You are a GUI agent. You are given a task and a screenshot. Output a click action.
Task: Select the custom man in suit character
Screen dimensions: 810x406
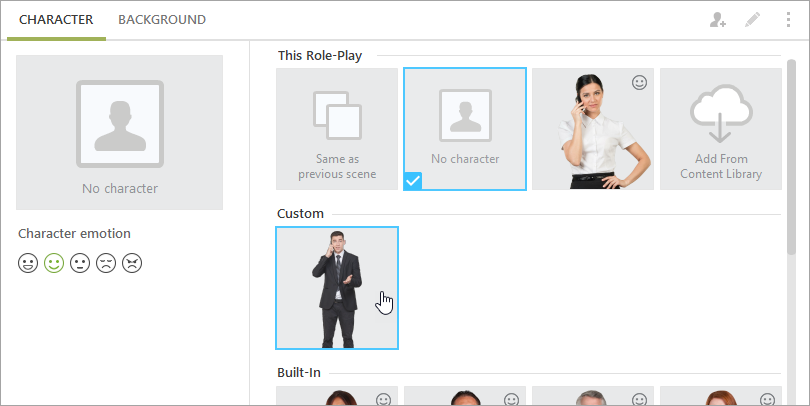[x=337, y=288]
